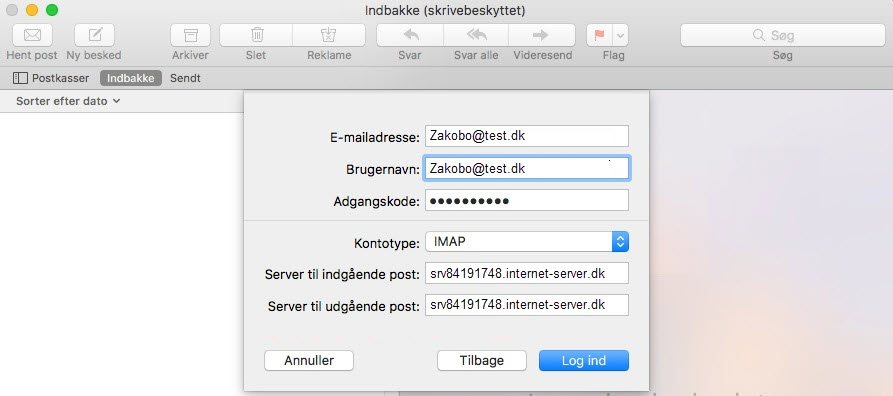
Task: Click the Brugernavn input field
Action: tap(527, 169)
